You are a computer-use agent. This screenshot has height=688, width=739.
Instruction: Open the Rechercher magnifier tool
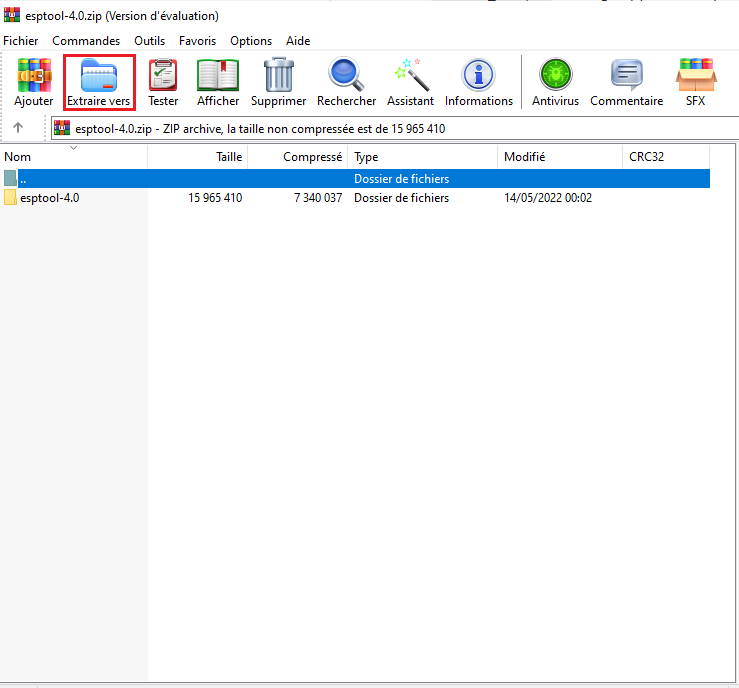[x=346, y=82]
